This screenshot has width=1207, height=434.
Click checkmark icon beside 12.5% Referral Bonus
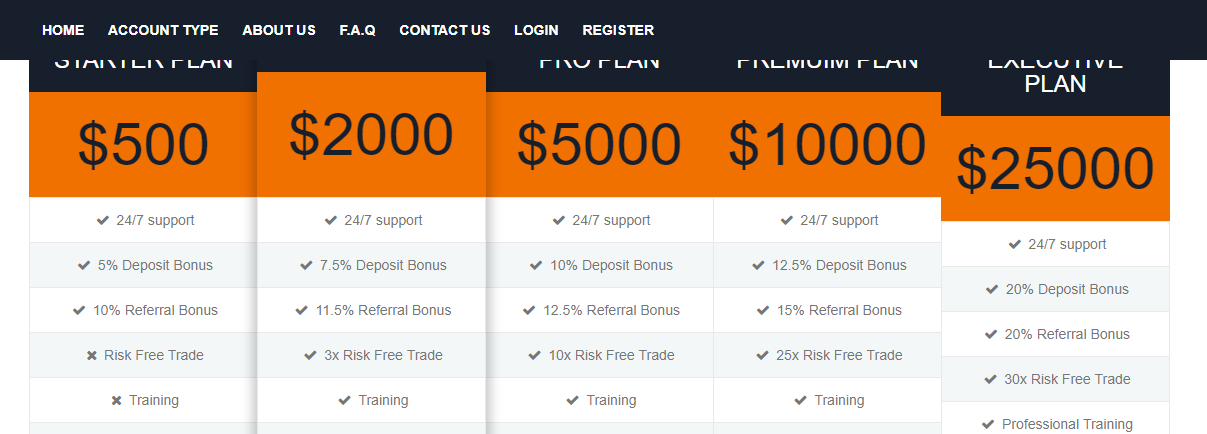529,310
